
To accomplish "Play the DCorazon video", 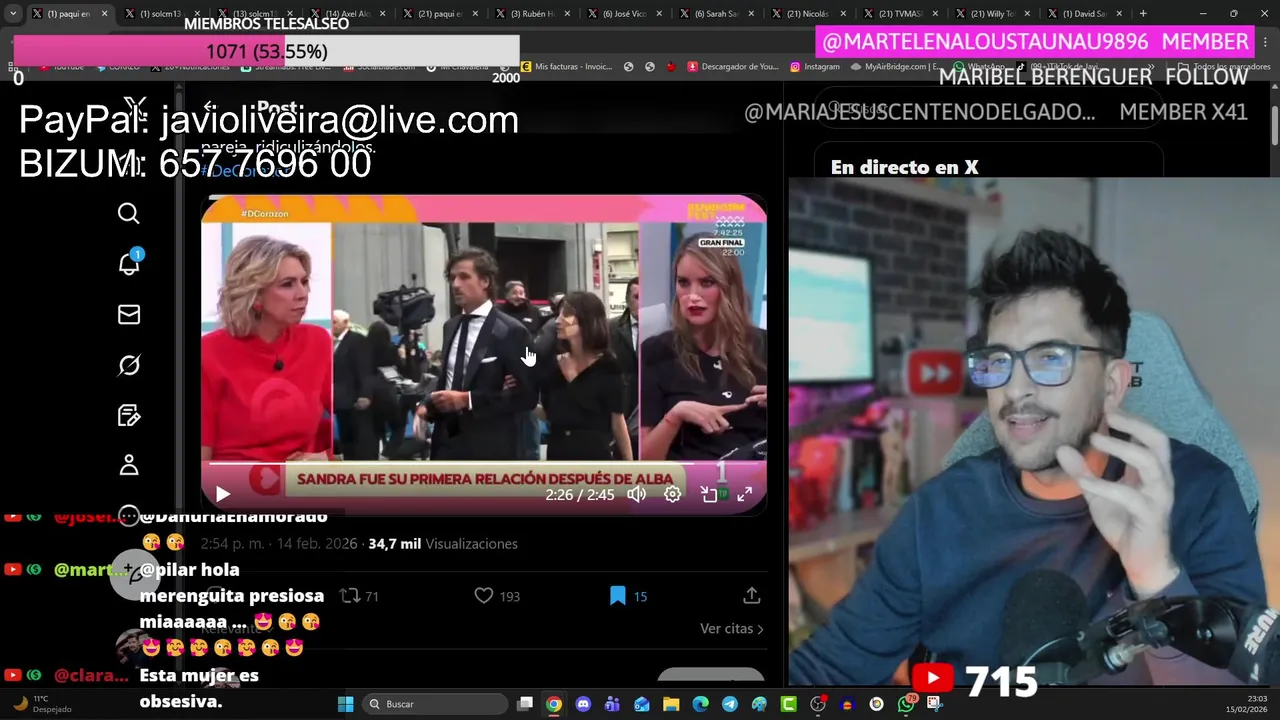I will 223,494.
